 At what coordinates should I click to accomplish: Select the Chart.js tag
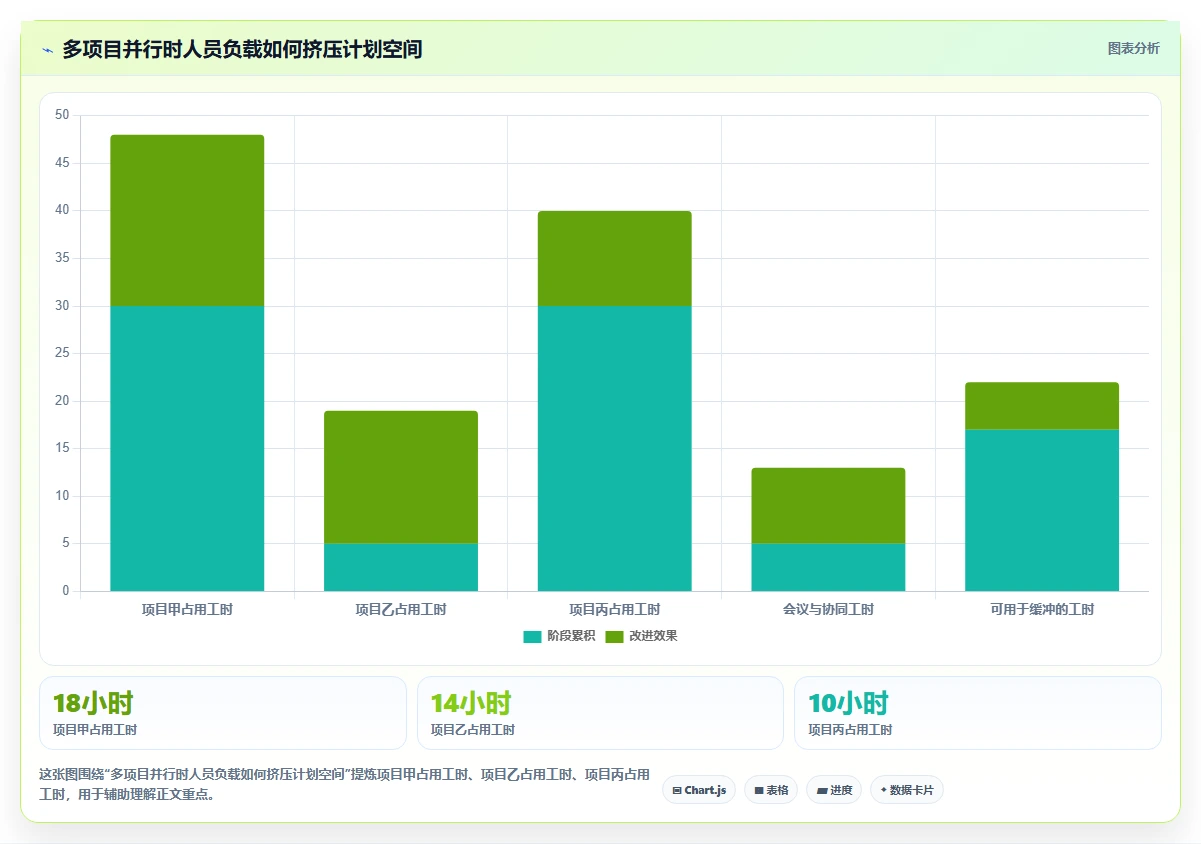[699, 790]
